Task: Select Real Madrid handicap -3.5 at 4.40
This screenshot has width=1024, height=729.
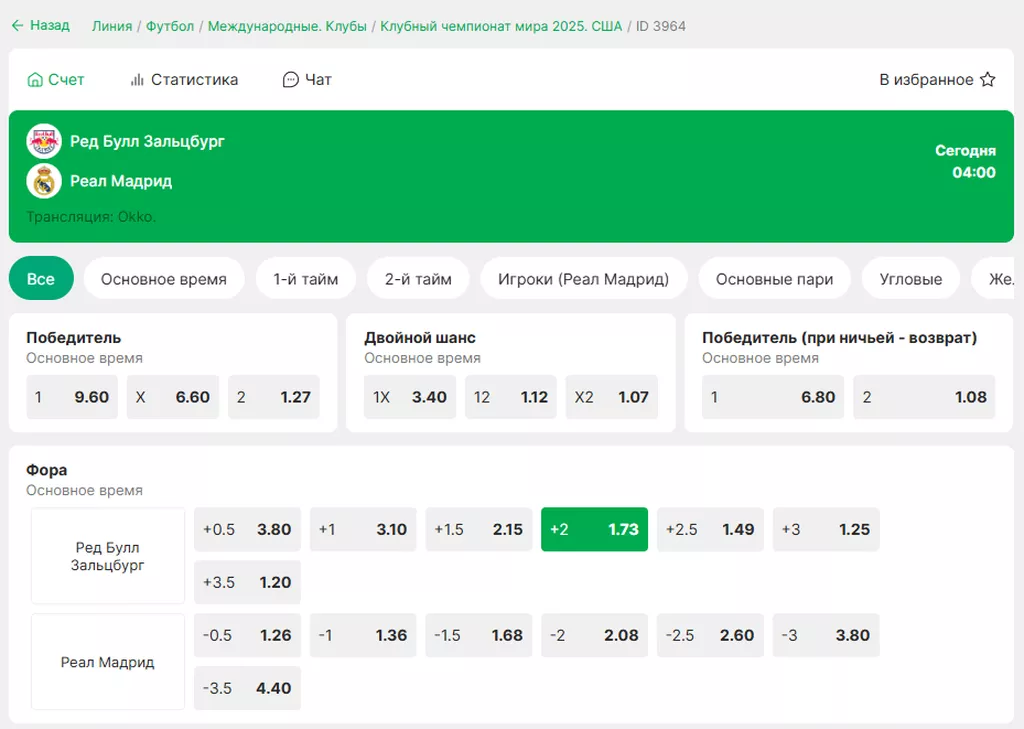Action: point(248,688)
